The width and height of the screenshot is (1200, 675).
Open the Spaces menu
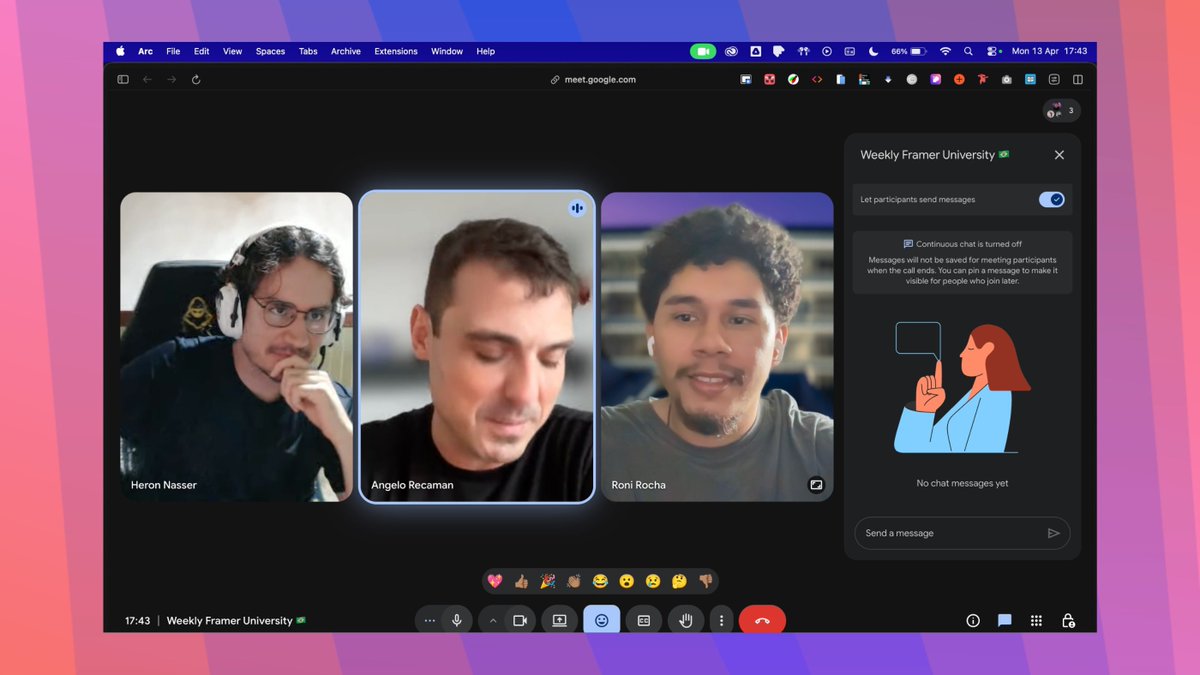(x=270, y=51)
